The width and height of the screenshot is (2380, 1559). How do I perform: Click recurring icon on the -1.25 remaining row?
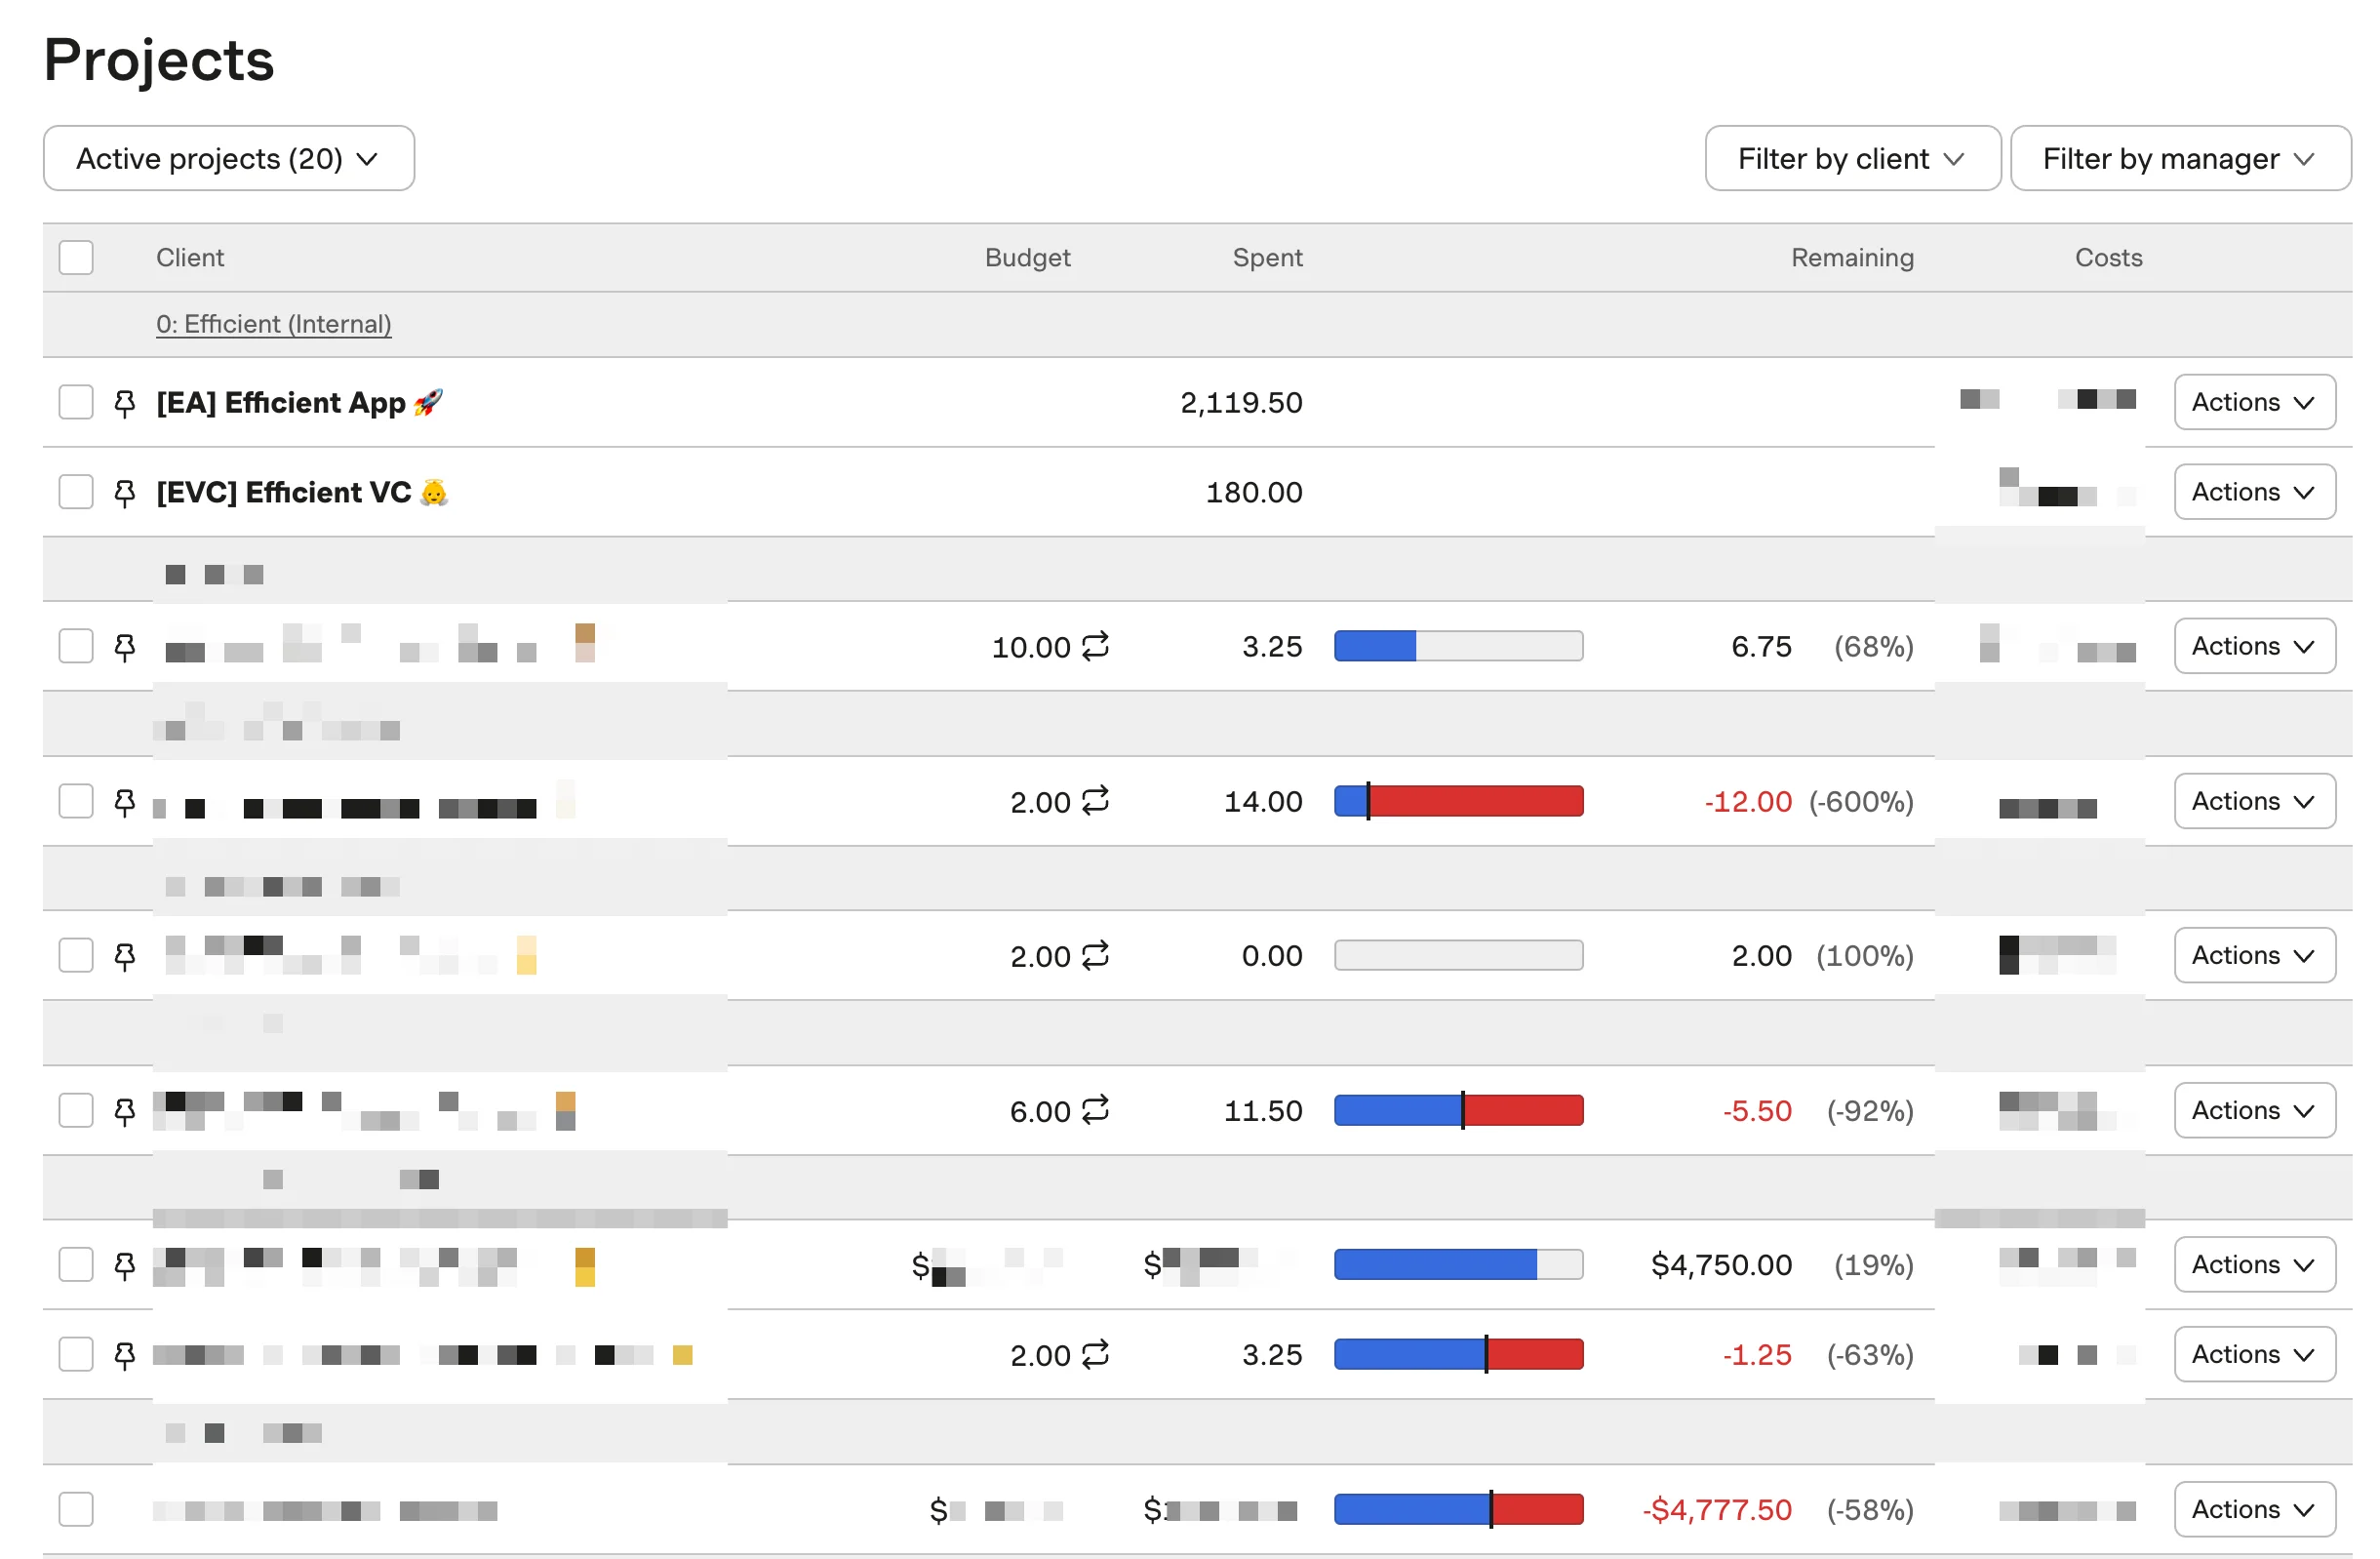(1096, 1355)
